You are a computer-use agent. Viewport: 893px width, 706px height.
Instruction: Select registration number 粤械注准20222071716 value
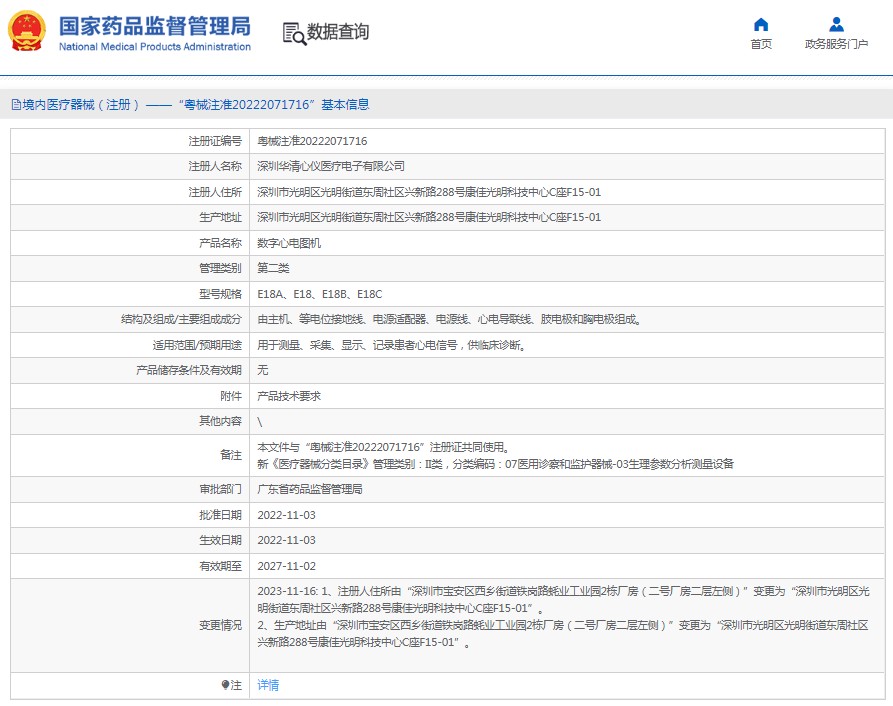pyautogui.click(x=312, y=141)
